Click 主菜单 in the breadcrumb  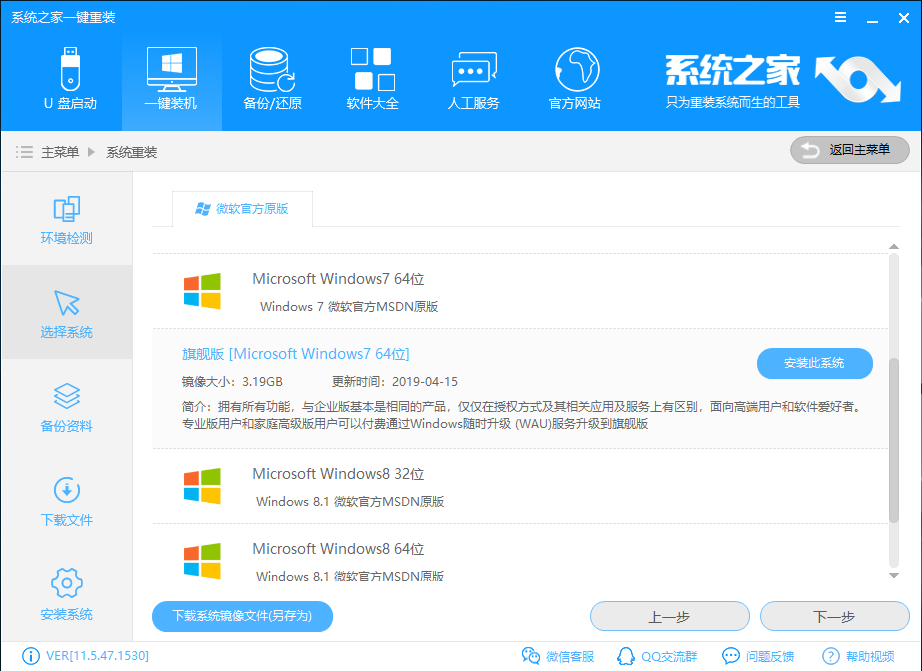point(60,152)
